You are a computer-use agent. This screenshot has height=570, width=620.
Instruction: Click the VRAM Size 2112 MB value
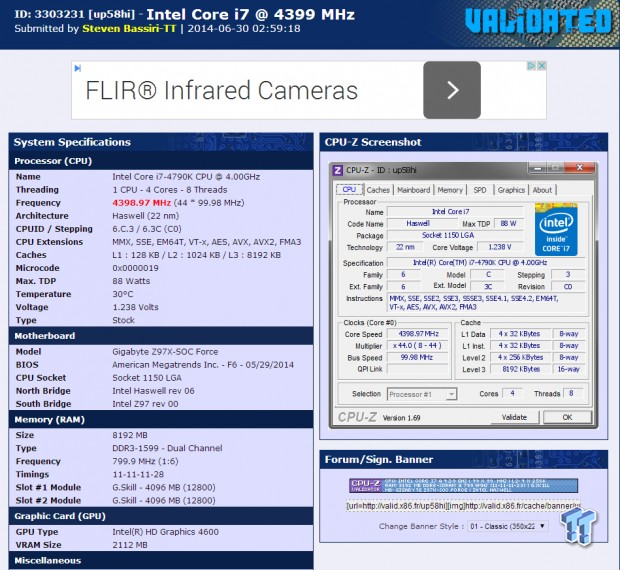pyautogui.click(x=130, y=545)
